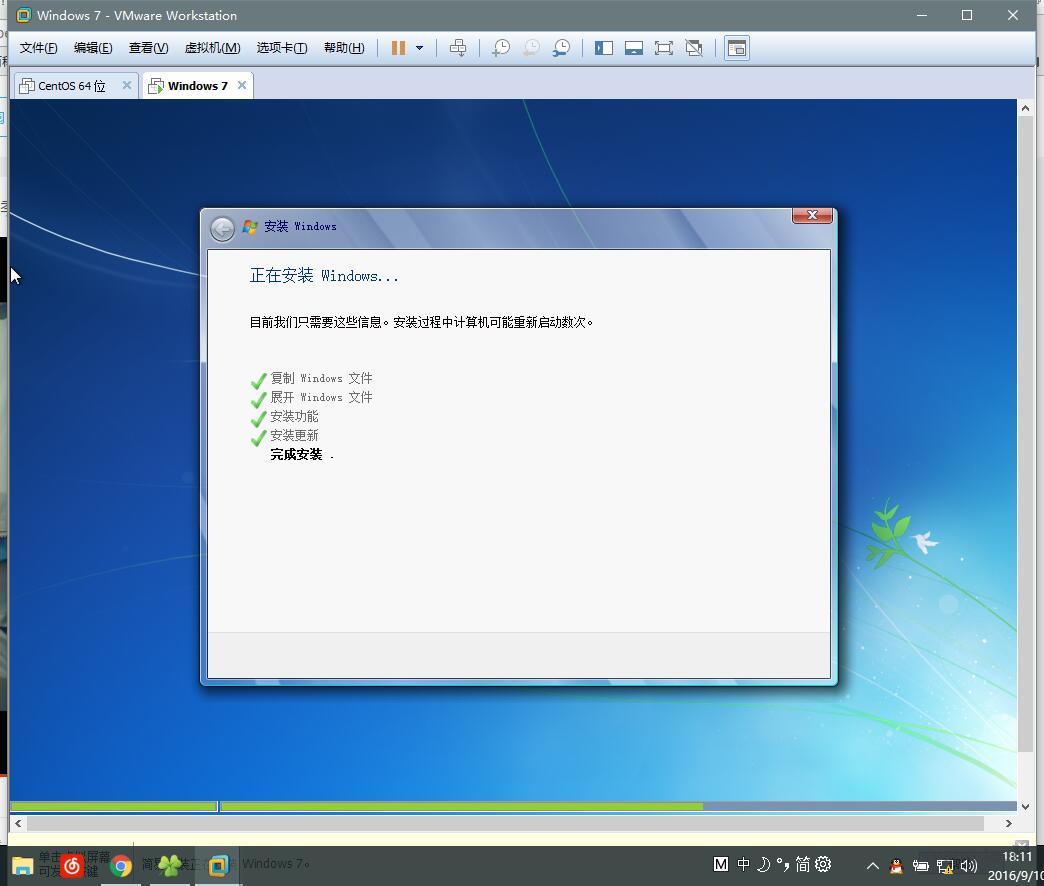Open the 虚拟机 (VM) menu
Image resolution: width=1044 pixels, height=886 pixels.
(212, 48)
